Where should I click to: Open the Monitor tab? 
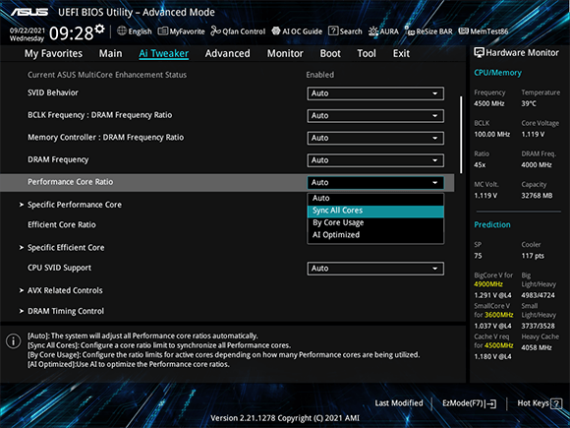click(285, 53)
